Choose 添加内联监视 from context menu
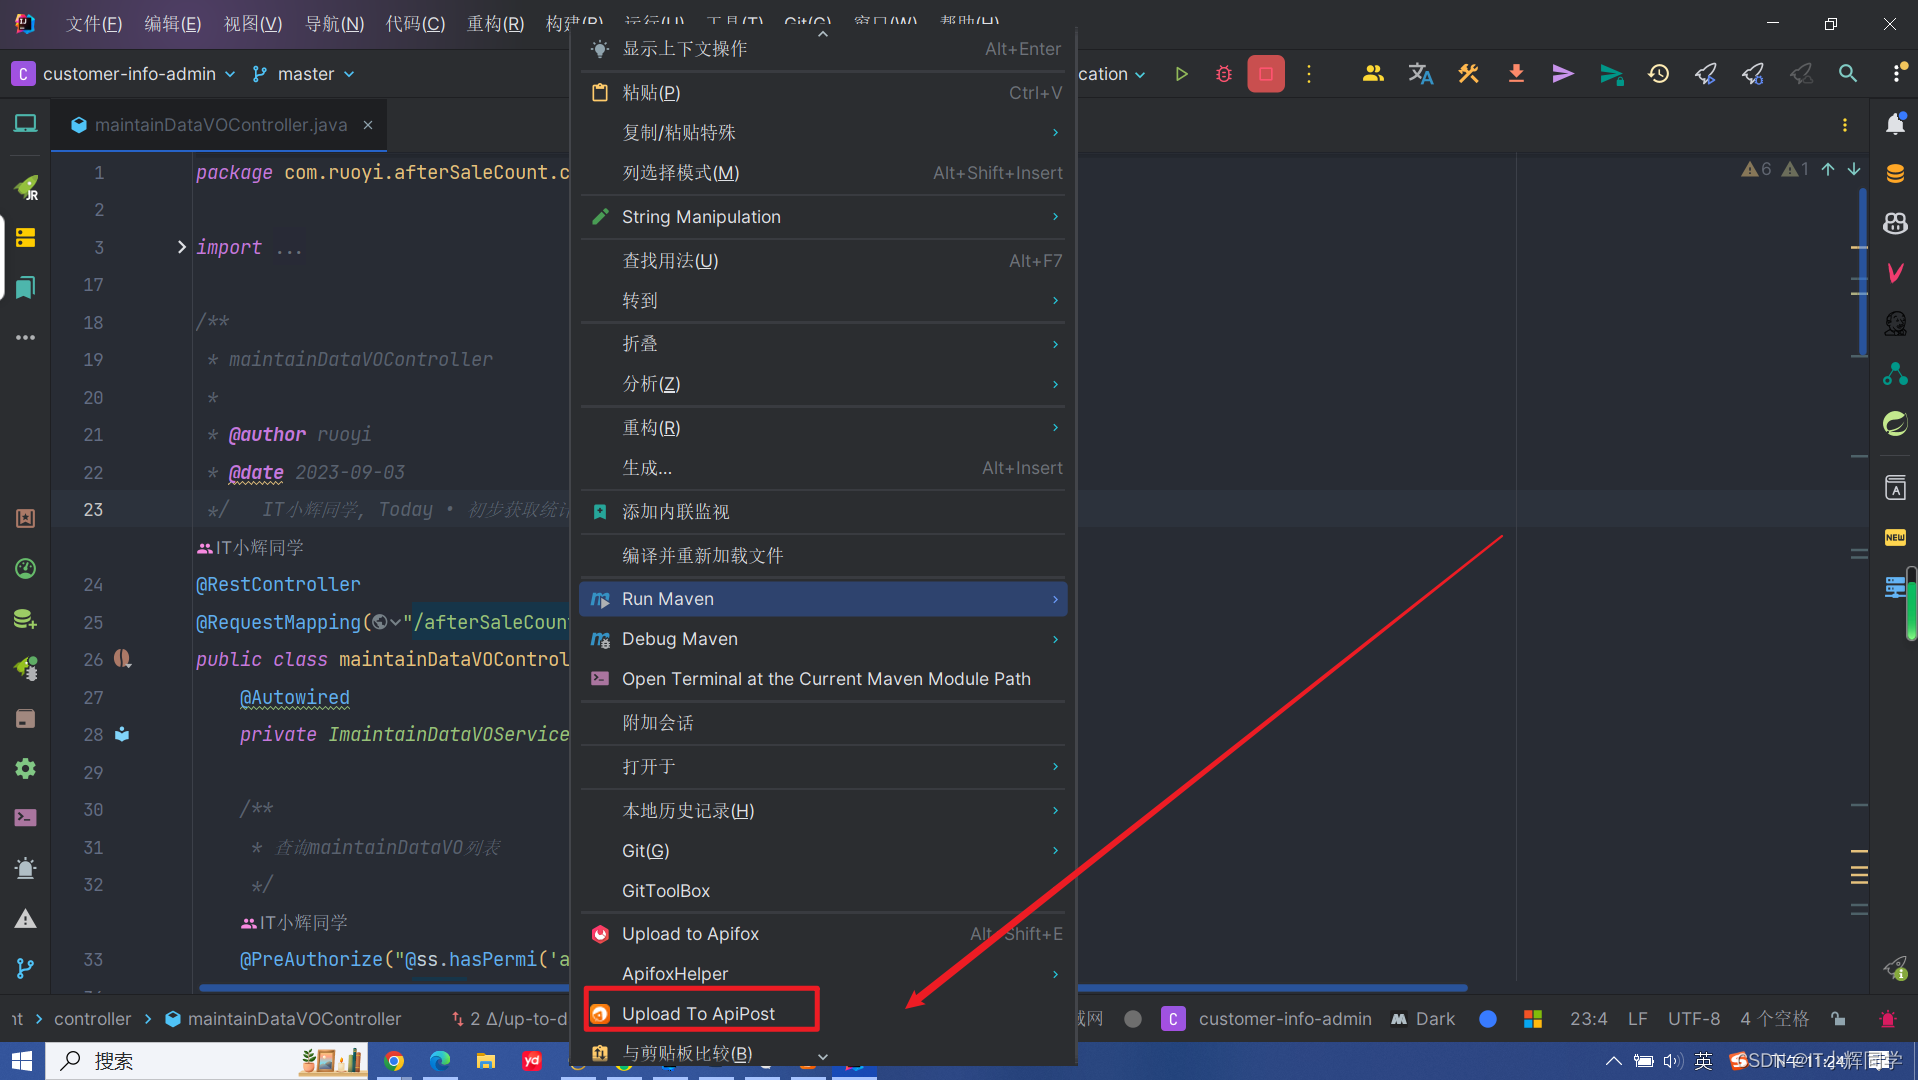 tap(823, 512)
